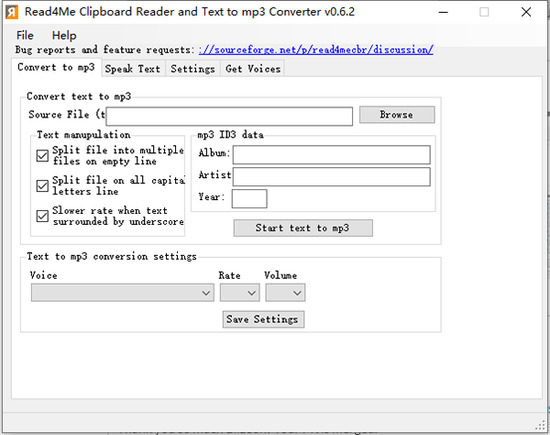Click the Year input field
The height and width of the screenshot is (435, 550).
[x=249, y=199]
